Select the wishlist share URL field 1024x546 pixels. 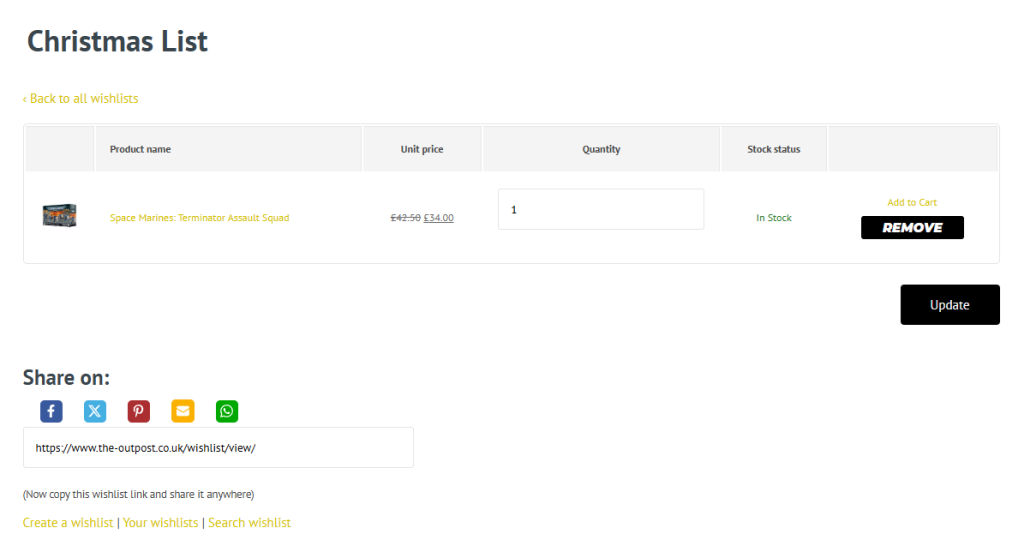coord(218,448)
